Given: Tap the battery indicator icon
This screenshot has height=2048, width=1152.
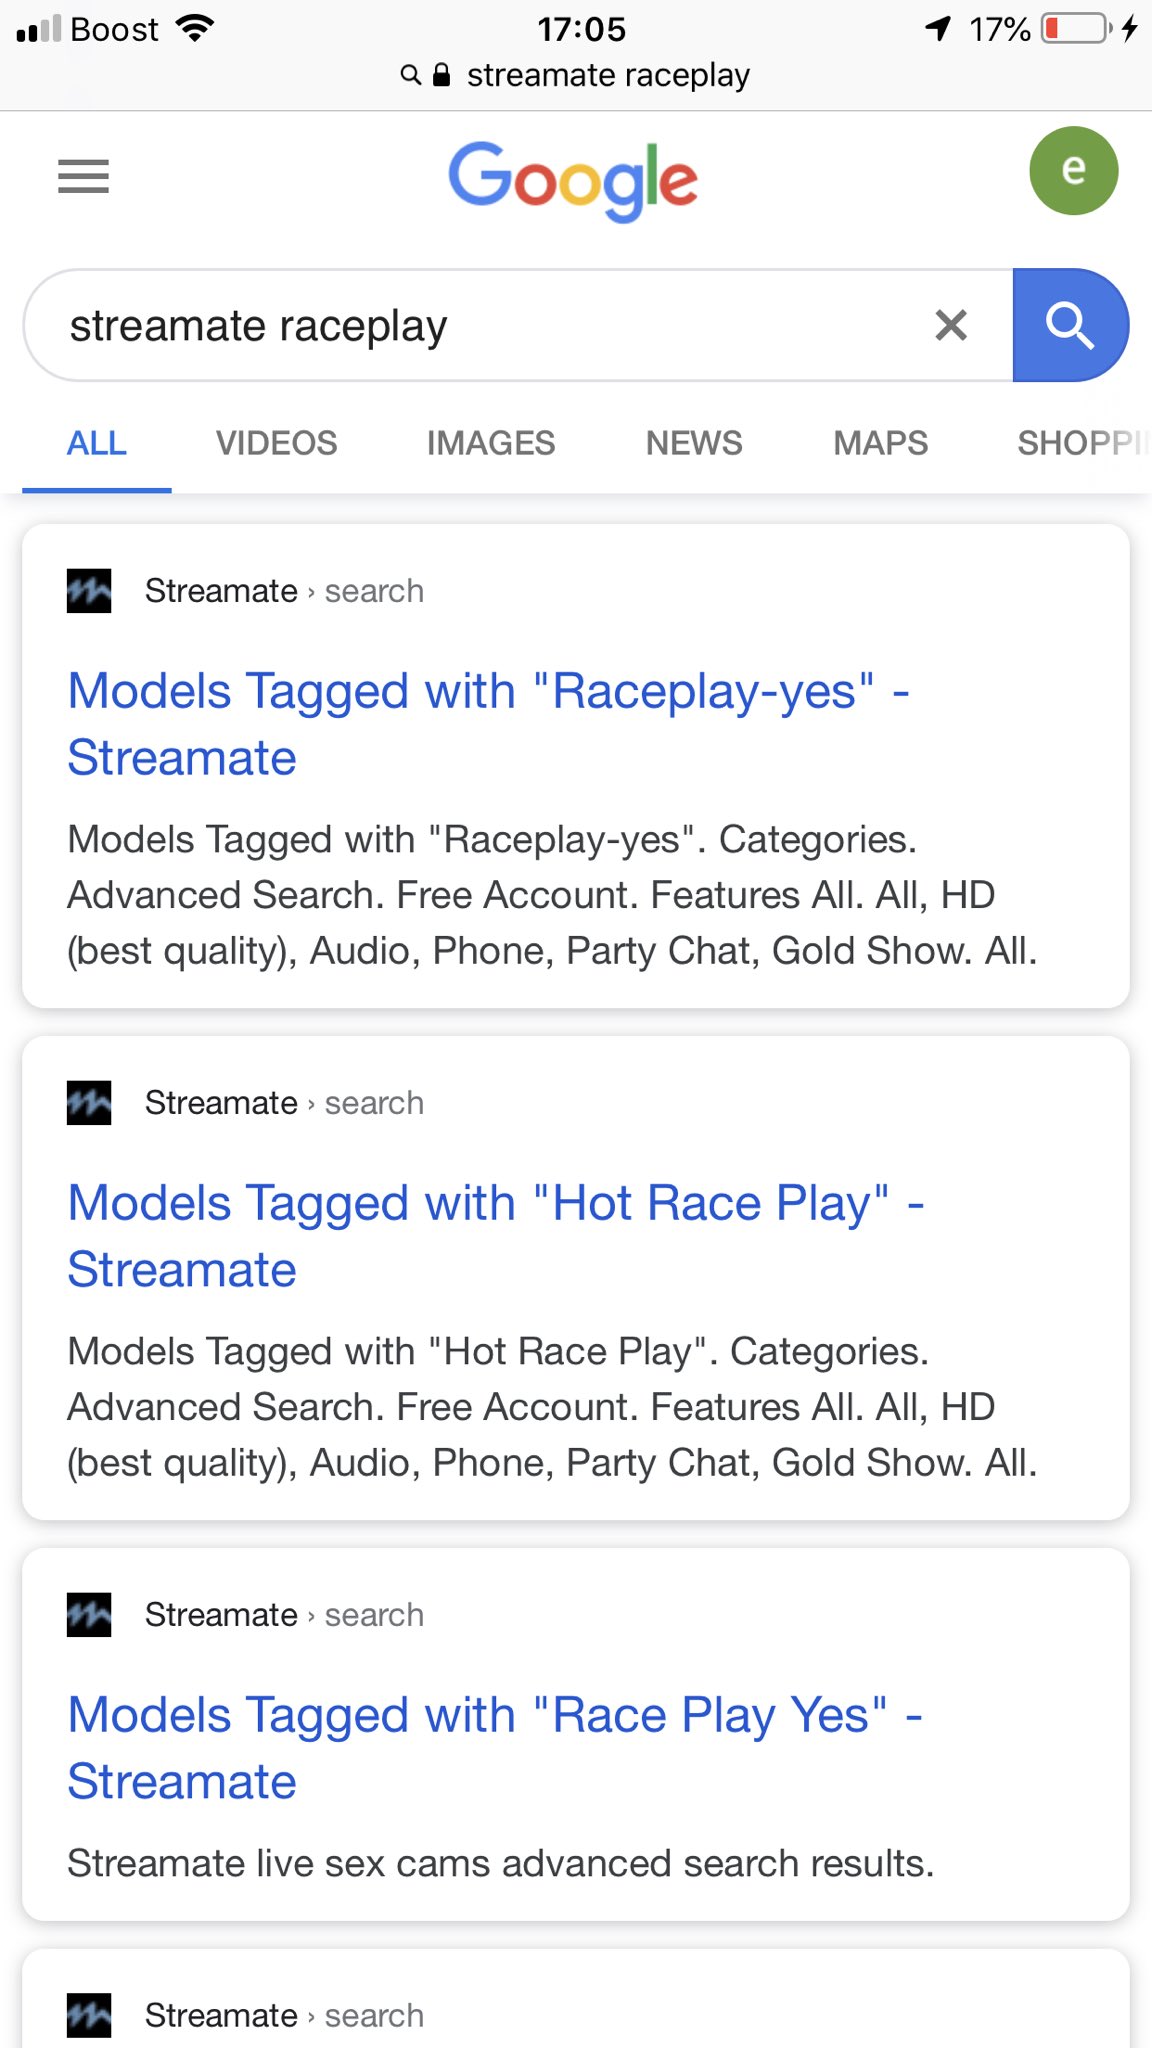Looking at the screenshot, I should 1077,28.
